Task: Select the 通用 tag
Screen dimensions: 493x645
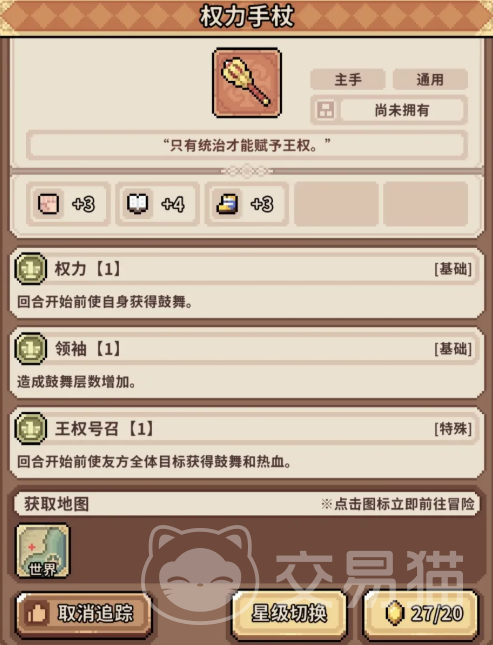Action: coord(430,79)
